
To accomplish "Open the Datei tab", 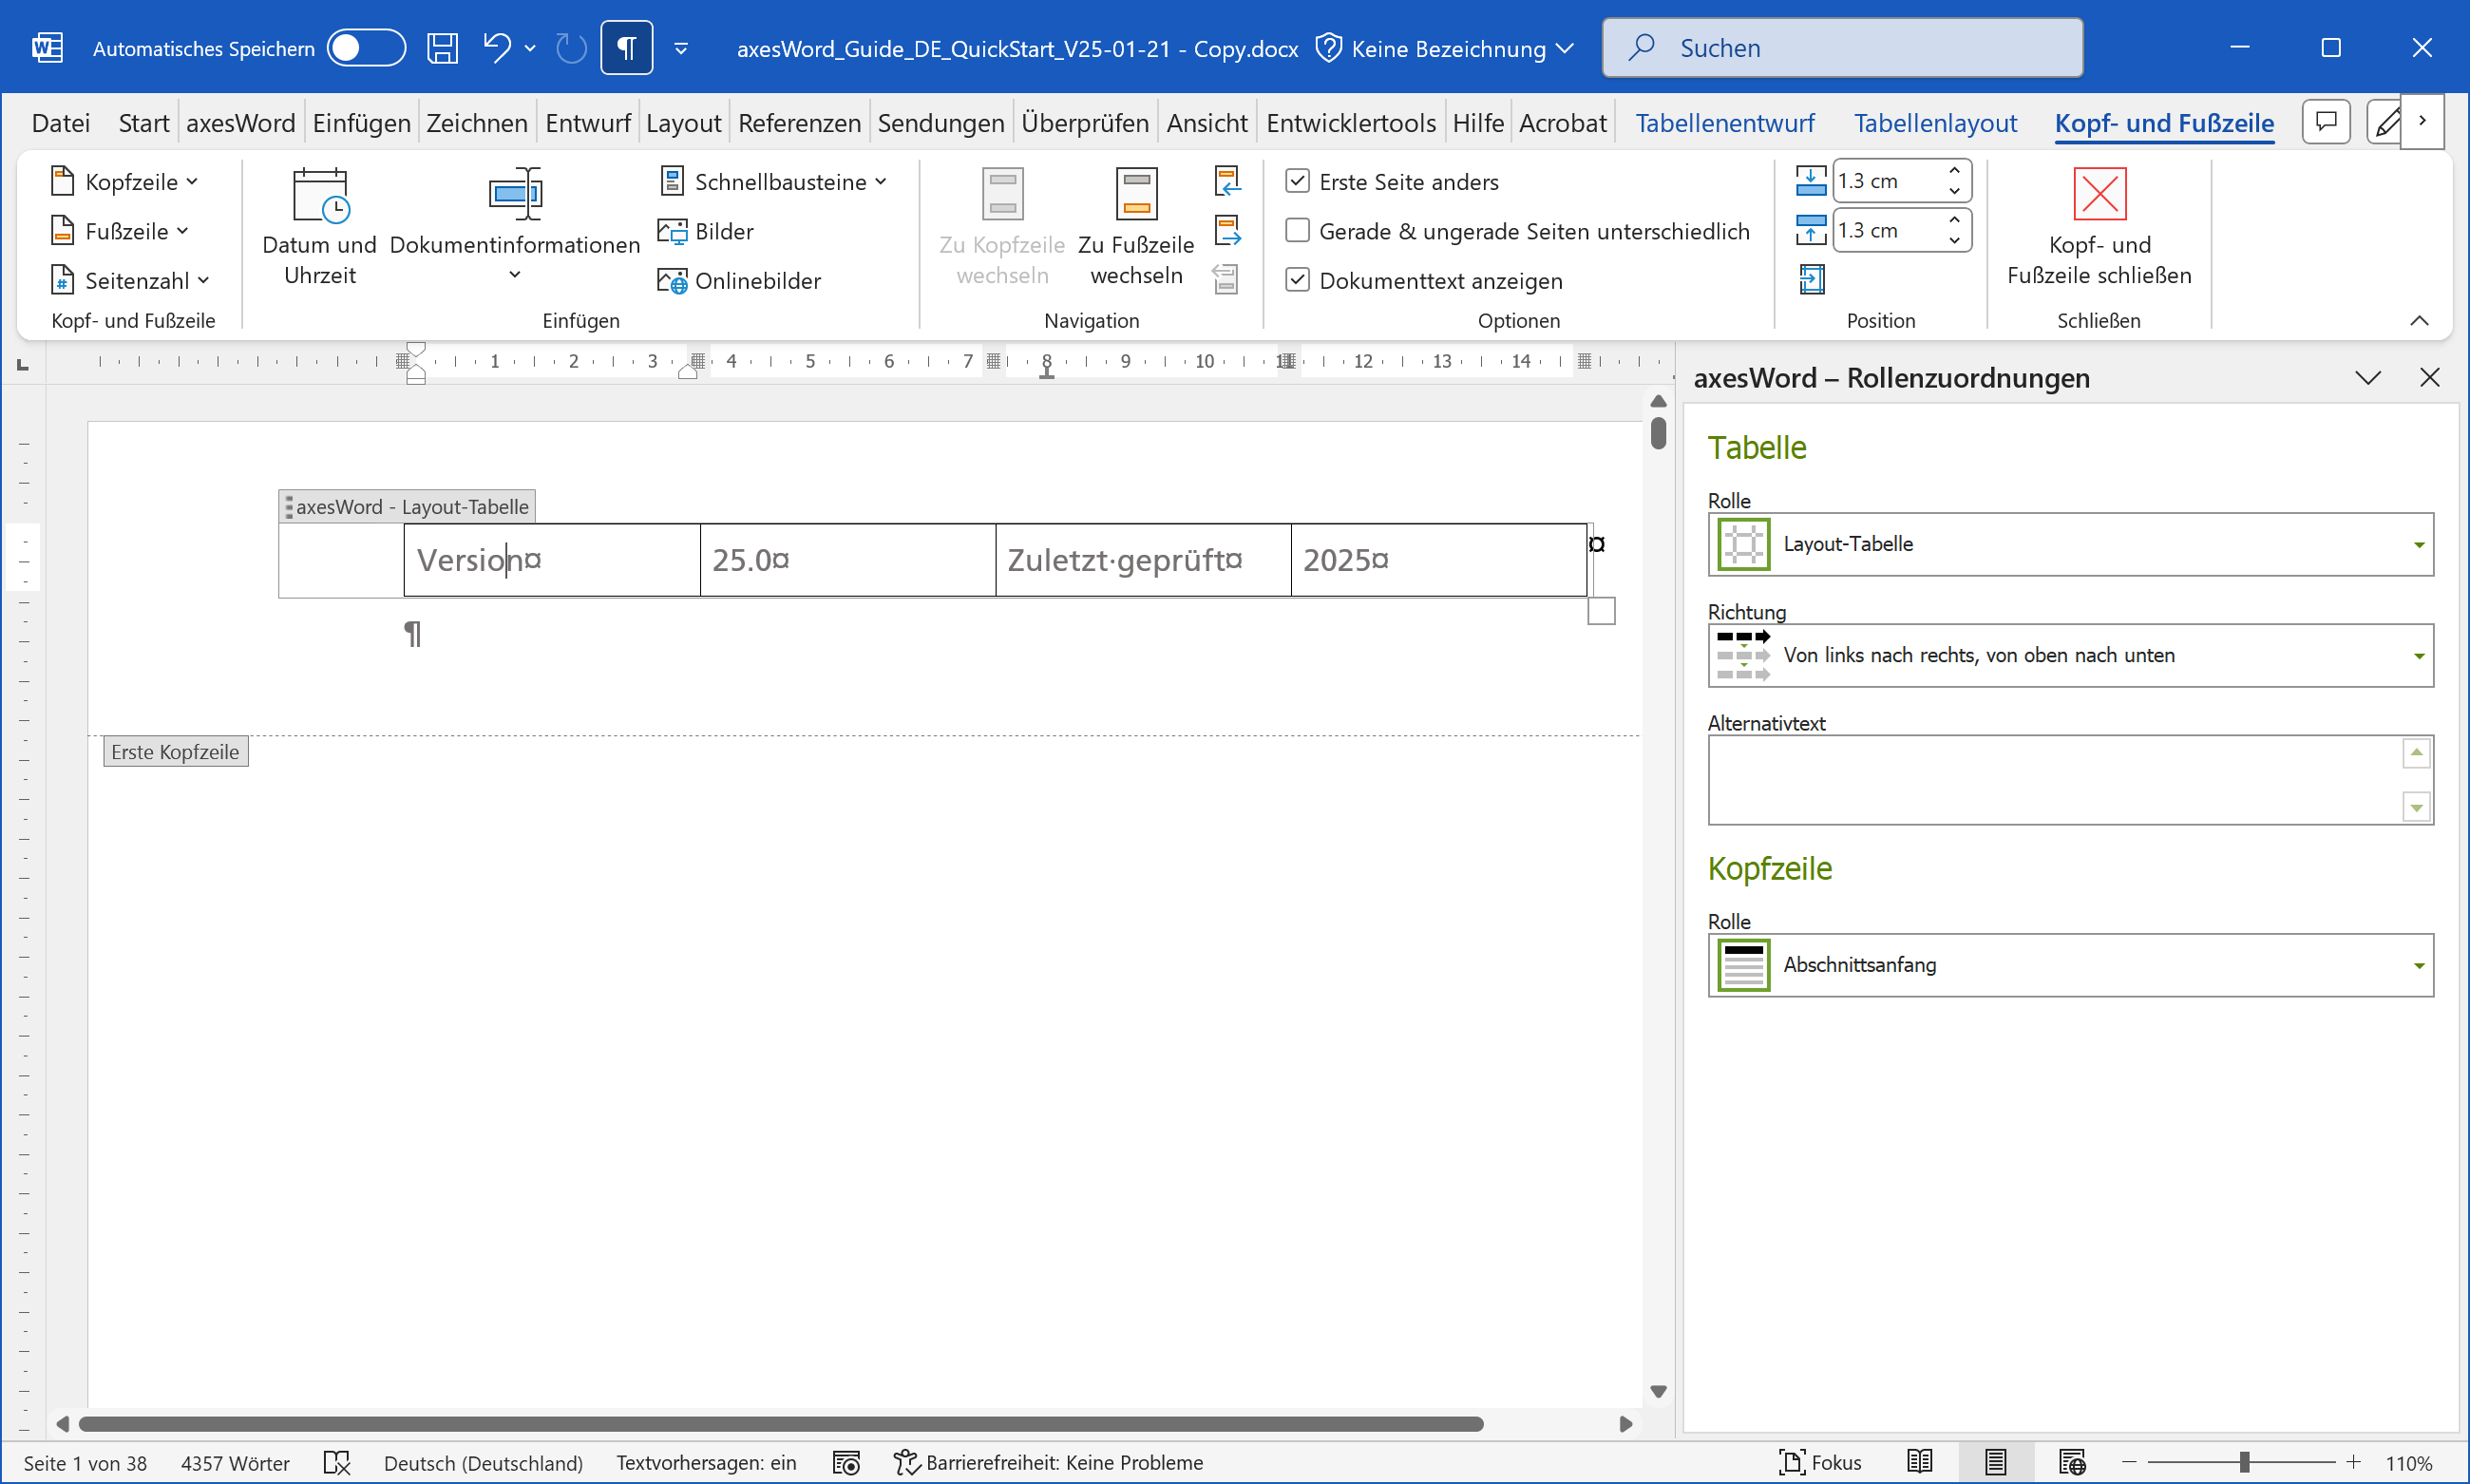I will tap(60, 123).
